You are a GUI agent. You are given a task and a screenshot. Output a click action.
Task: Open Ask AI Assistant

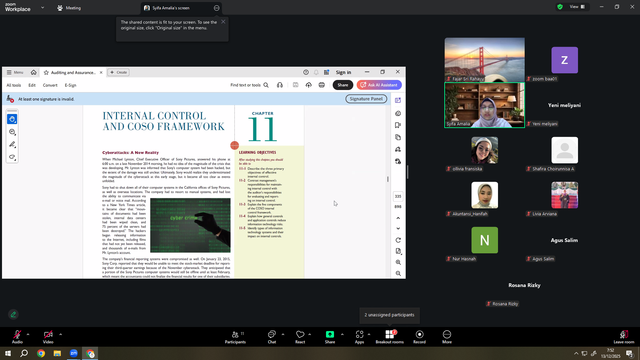point(379,85)
